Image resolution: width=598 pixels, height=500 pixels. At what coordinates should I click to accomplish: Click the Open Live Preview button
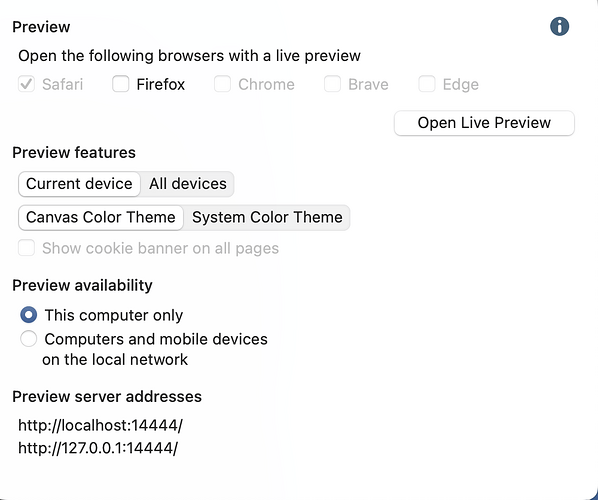click(x=484, y=123)
